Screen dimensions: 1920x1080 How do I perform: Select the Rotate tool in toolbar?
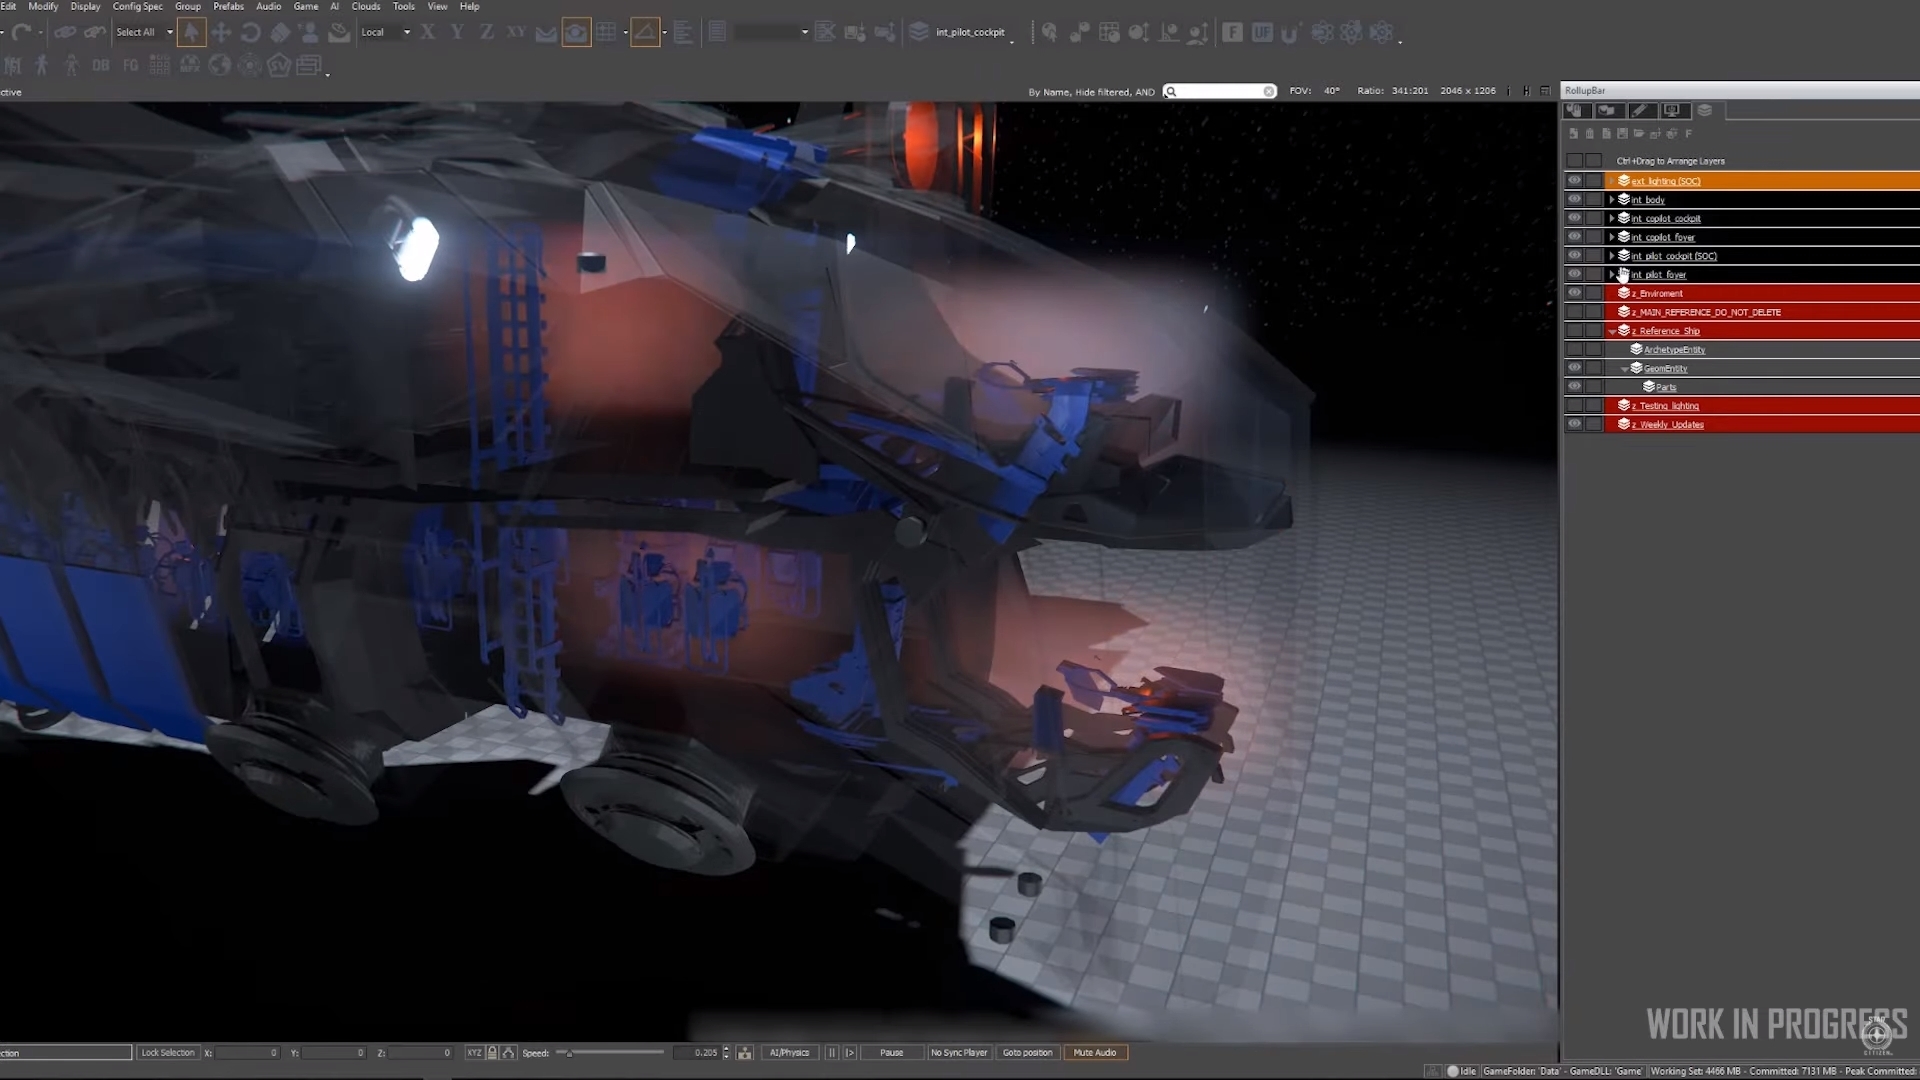pyautogui.click(x=251, y=32)
